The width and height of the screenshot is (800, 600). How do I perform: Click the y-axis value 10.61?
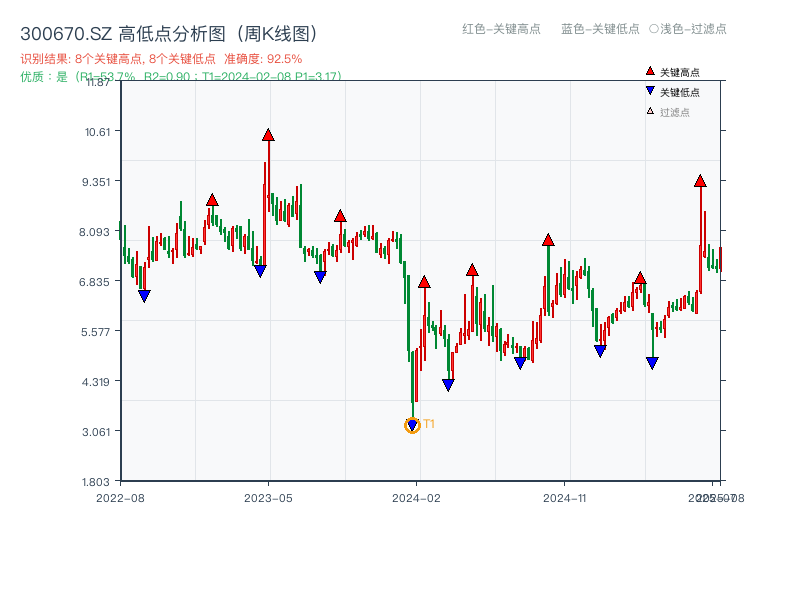coord(97,132)
